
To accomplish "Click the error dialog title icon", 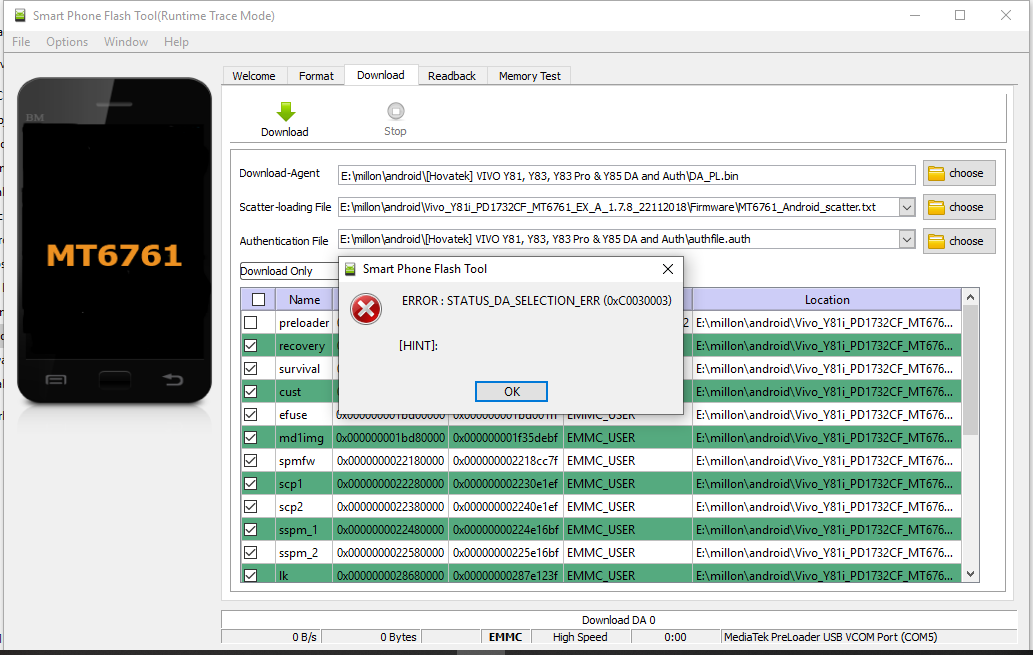I will pos(350,269).
